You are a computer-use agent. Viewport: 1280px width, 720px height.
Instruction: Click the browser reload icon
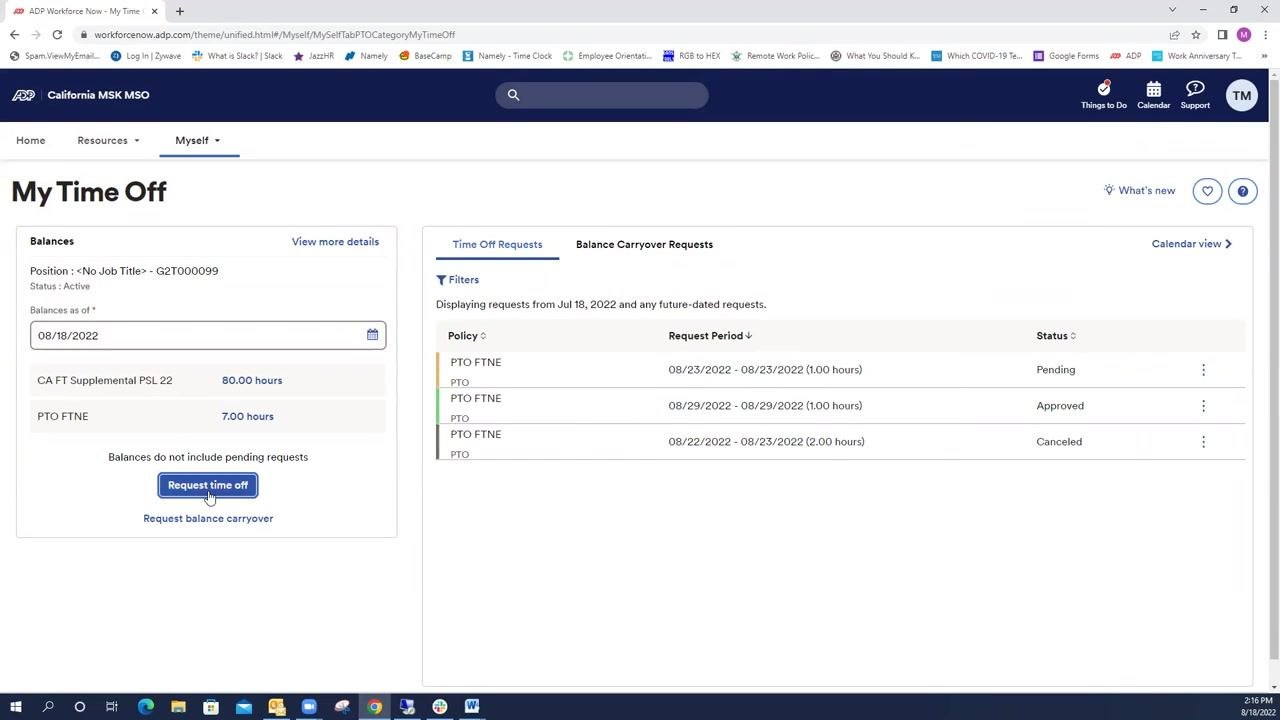point(57,34)
